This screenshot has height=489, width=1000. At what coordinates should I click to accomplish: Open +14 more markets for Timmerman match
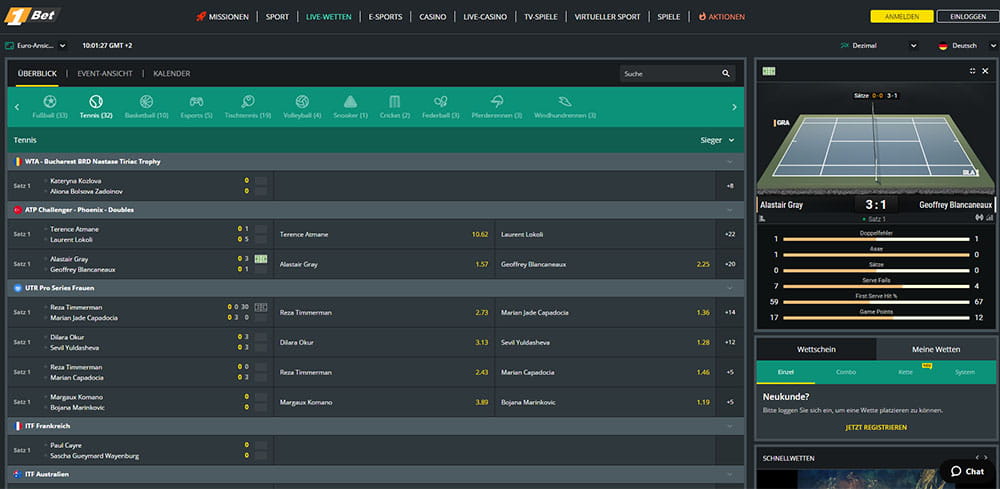pyautogui.click(x=730, y=312)
